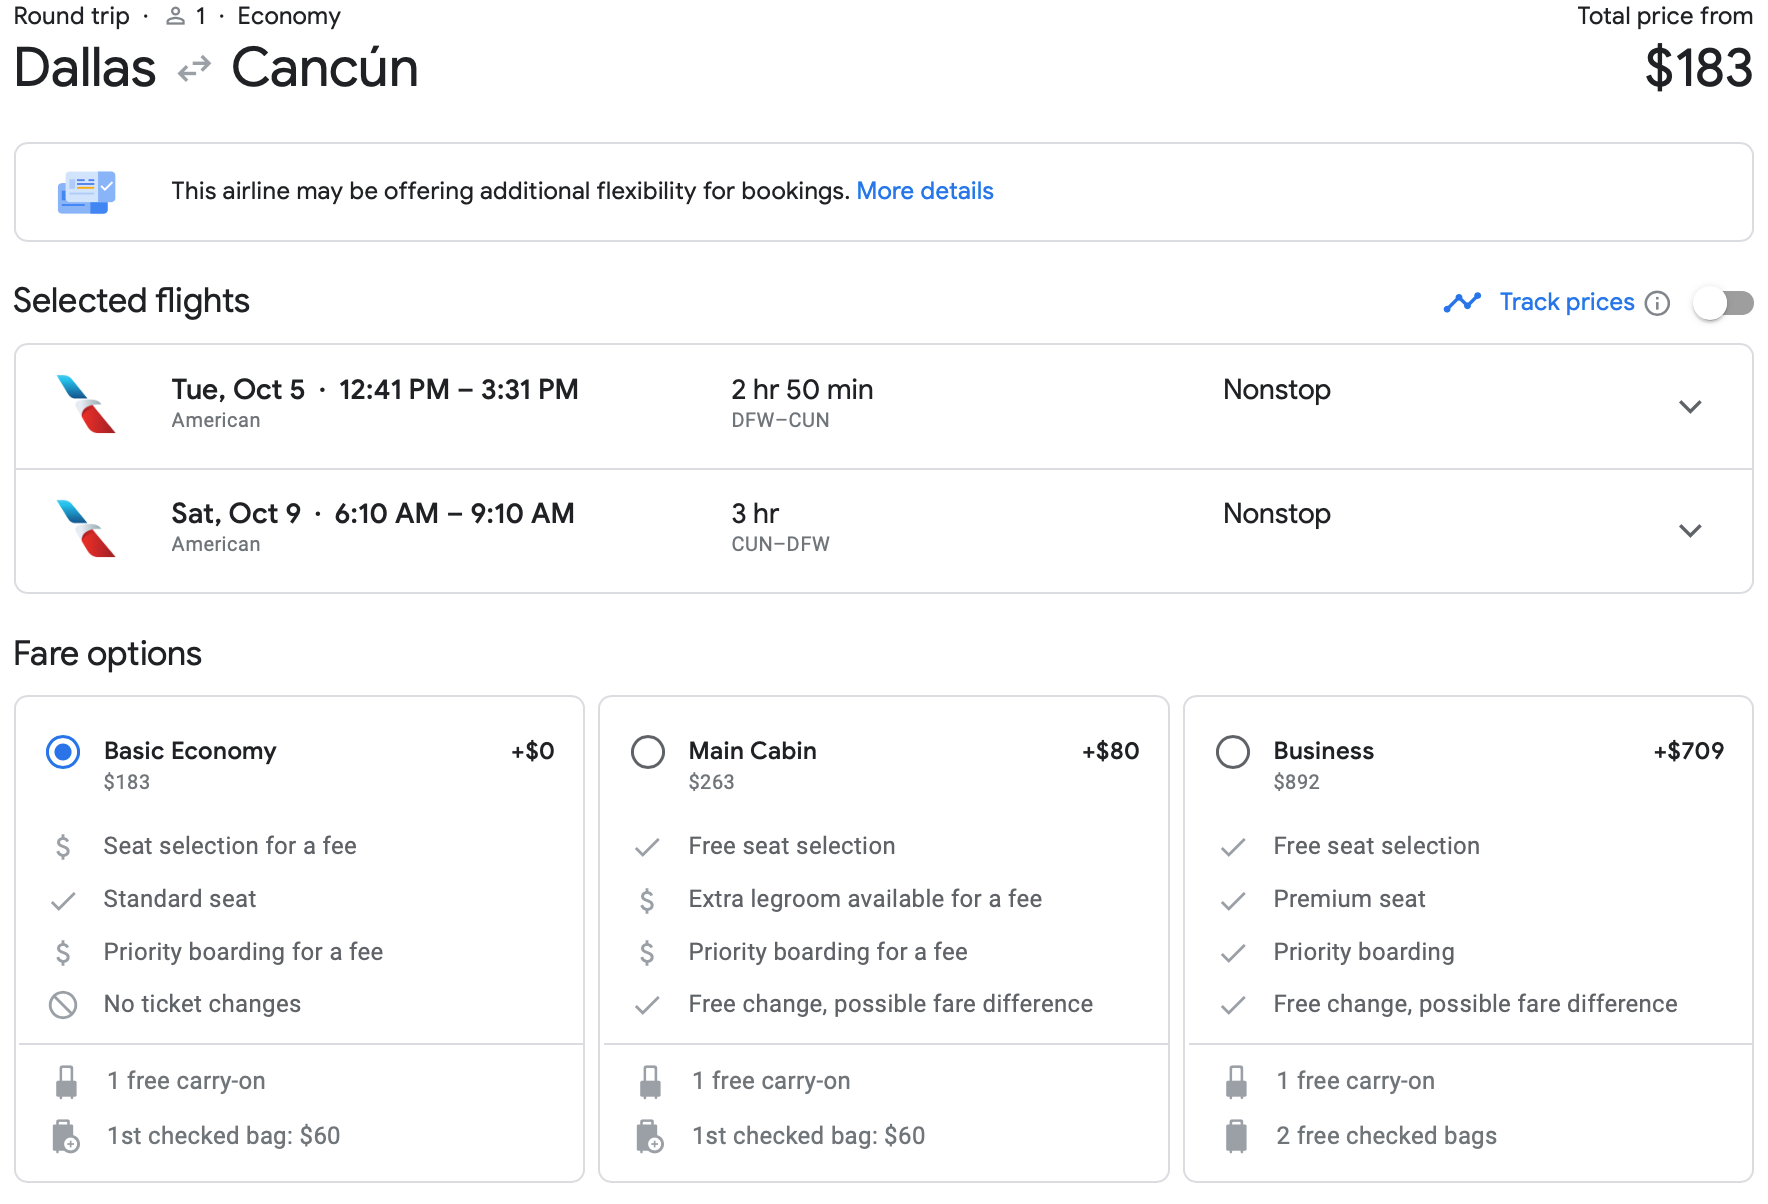Screen dimensions: 1768x1204
Task: Click Basic Economy carry-on luggage icon
Action: [x=66, y=1082]
